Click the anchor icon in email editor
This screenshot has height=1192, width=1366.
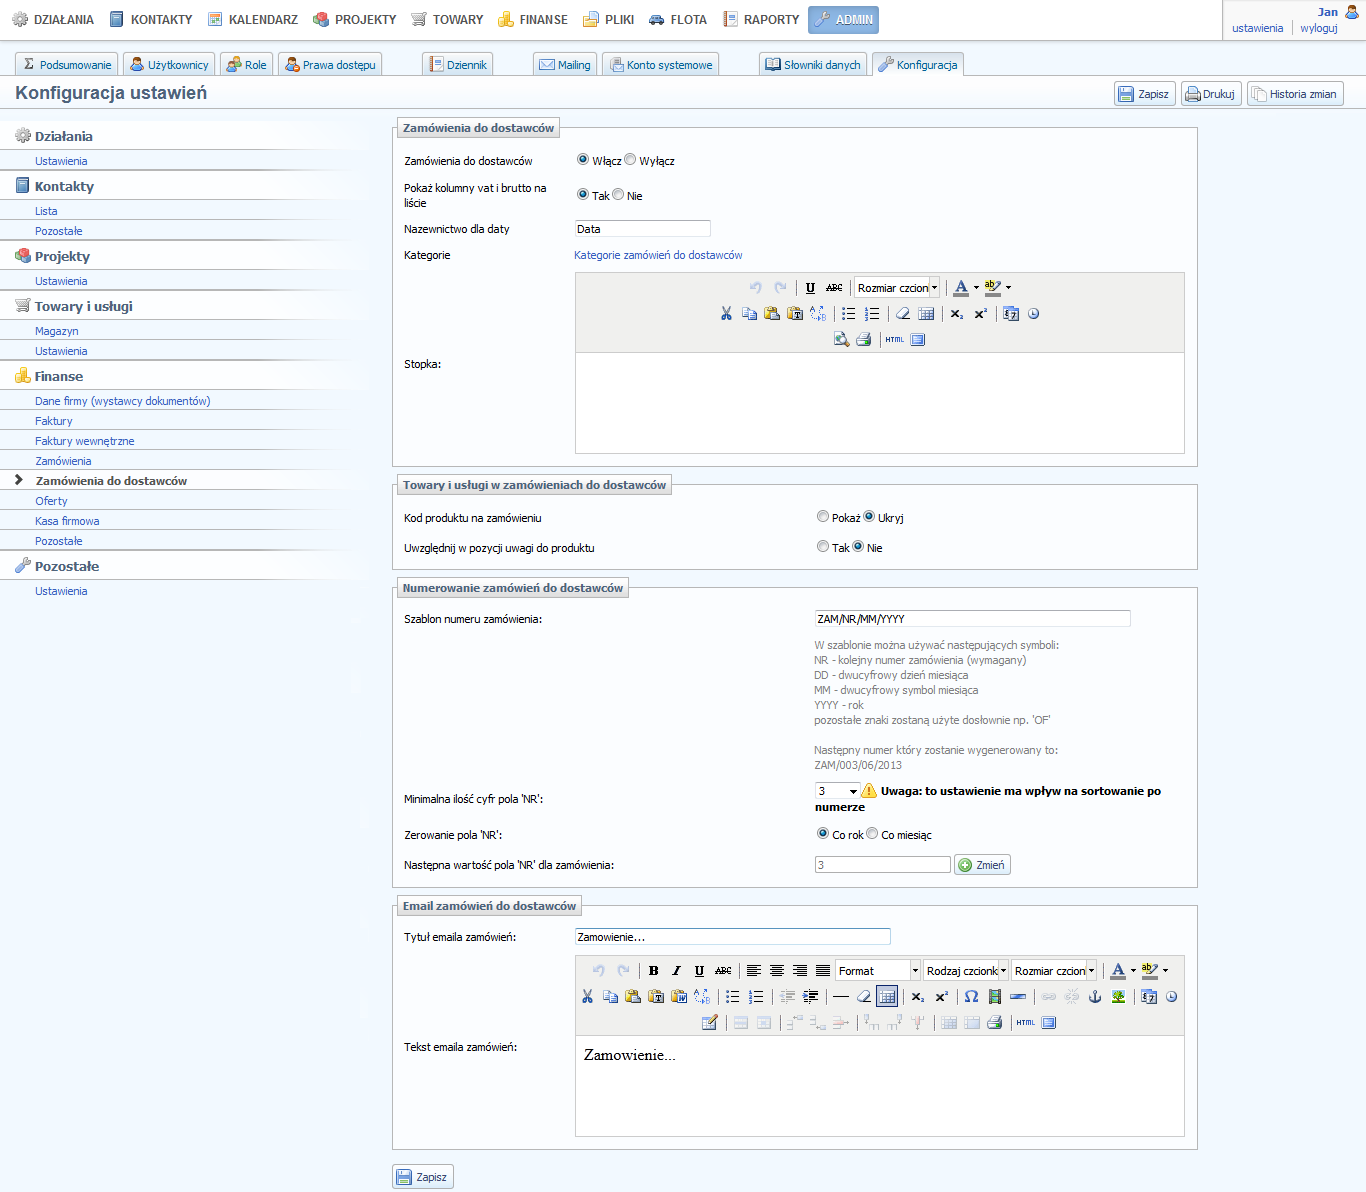[x=1094, y=997]
